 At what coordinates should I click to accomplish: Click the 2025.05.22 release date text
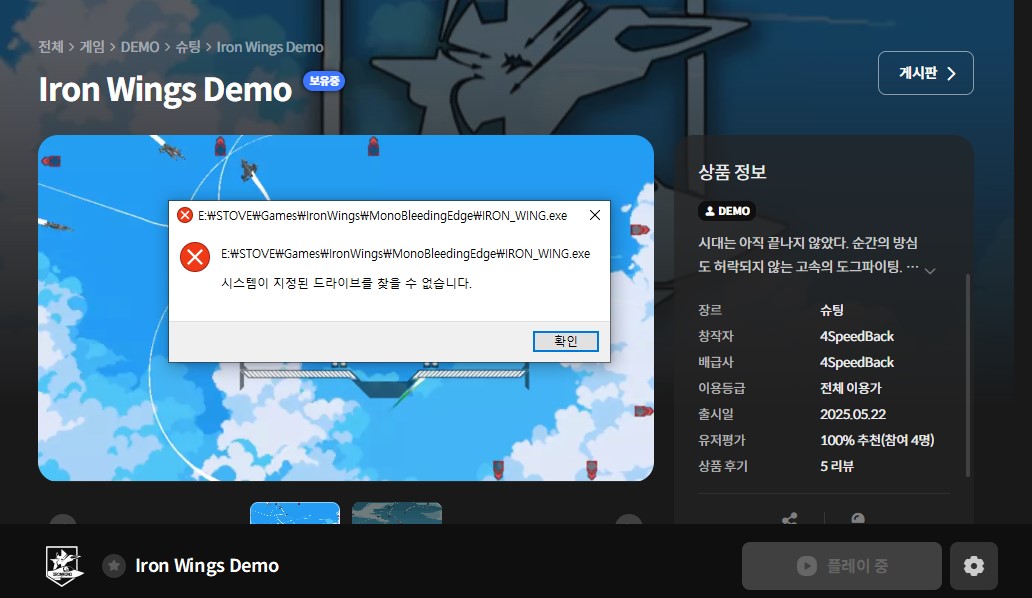pos(853,414)
